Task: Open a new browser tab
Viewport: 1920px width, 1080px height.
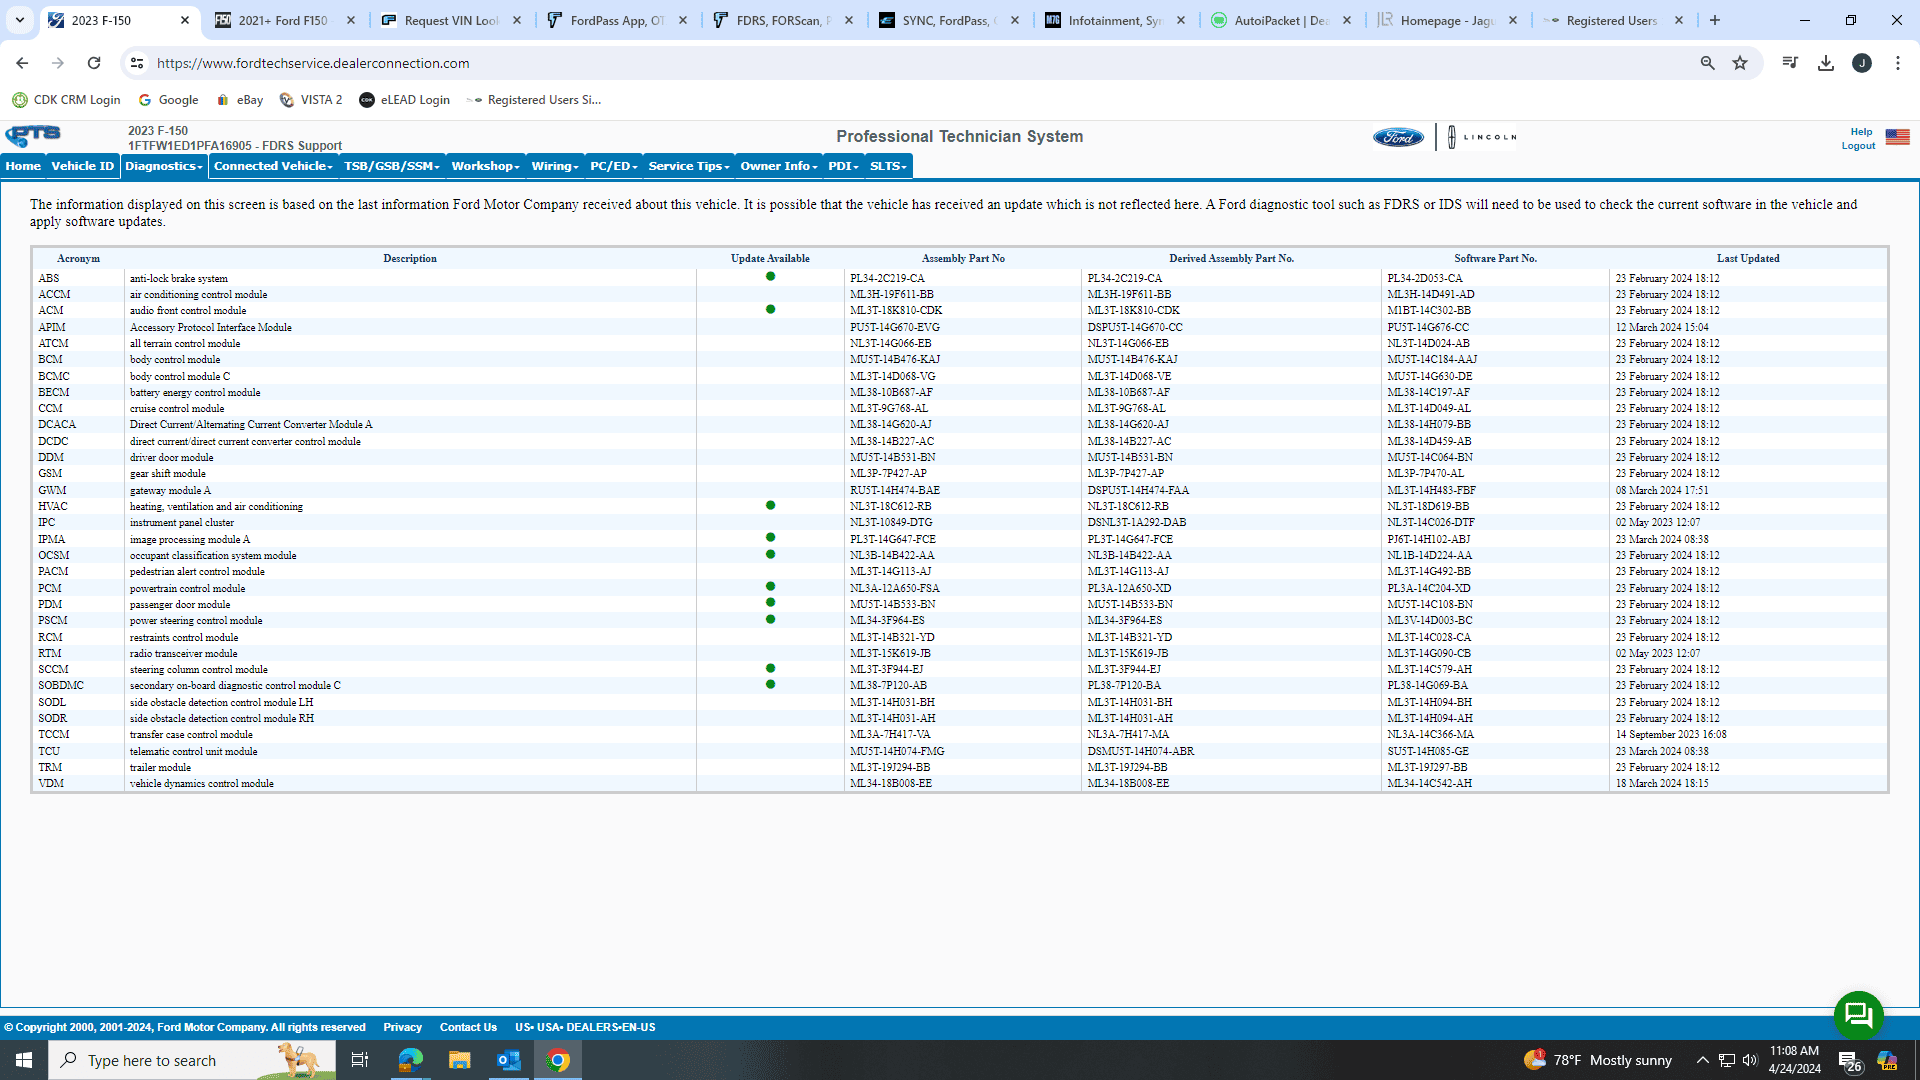Action: coord(1715,20)
